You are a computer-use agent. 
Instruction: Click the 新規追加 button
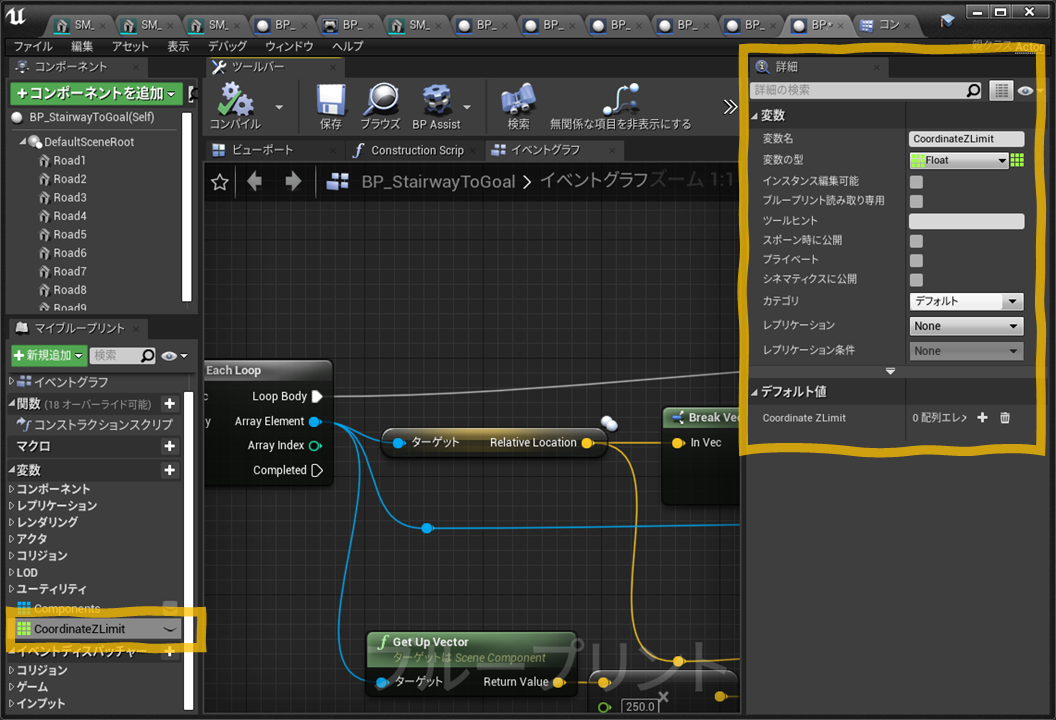48,355
